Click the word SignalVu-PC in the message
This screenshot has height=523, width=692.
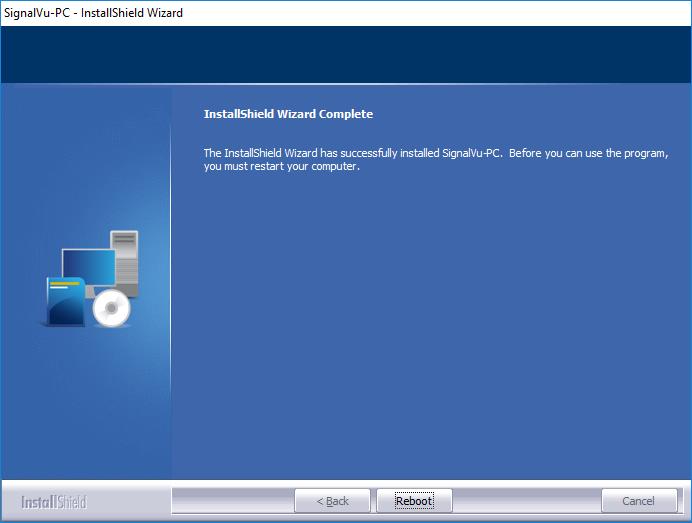(x=472, y=153)
